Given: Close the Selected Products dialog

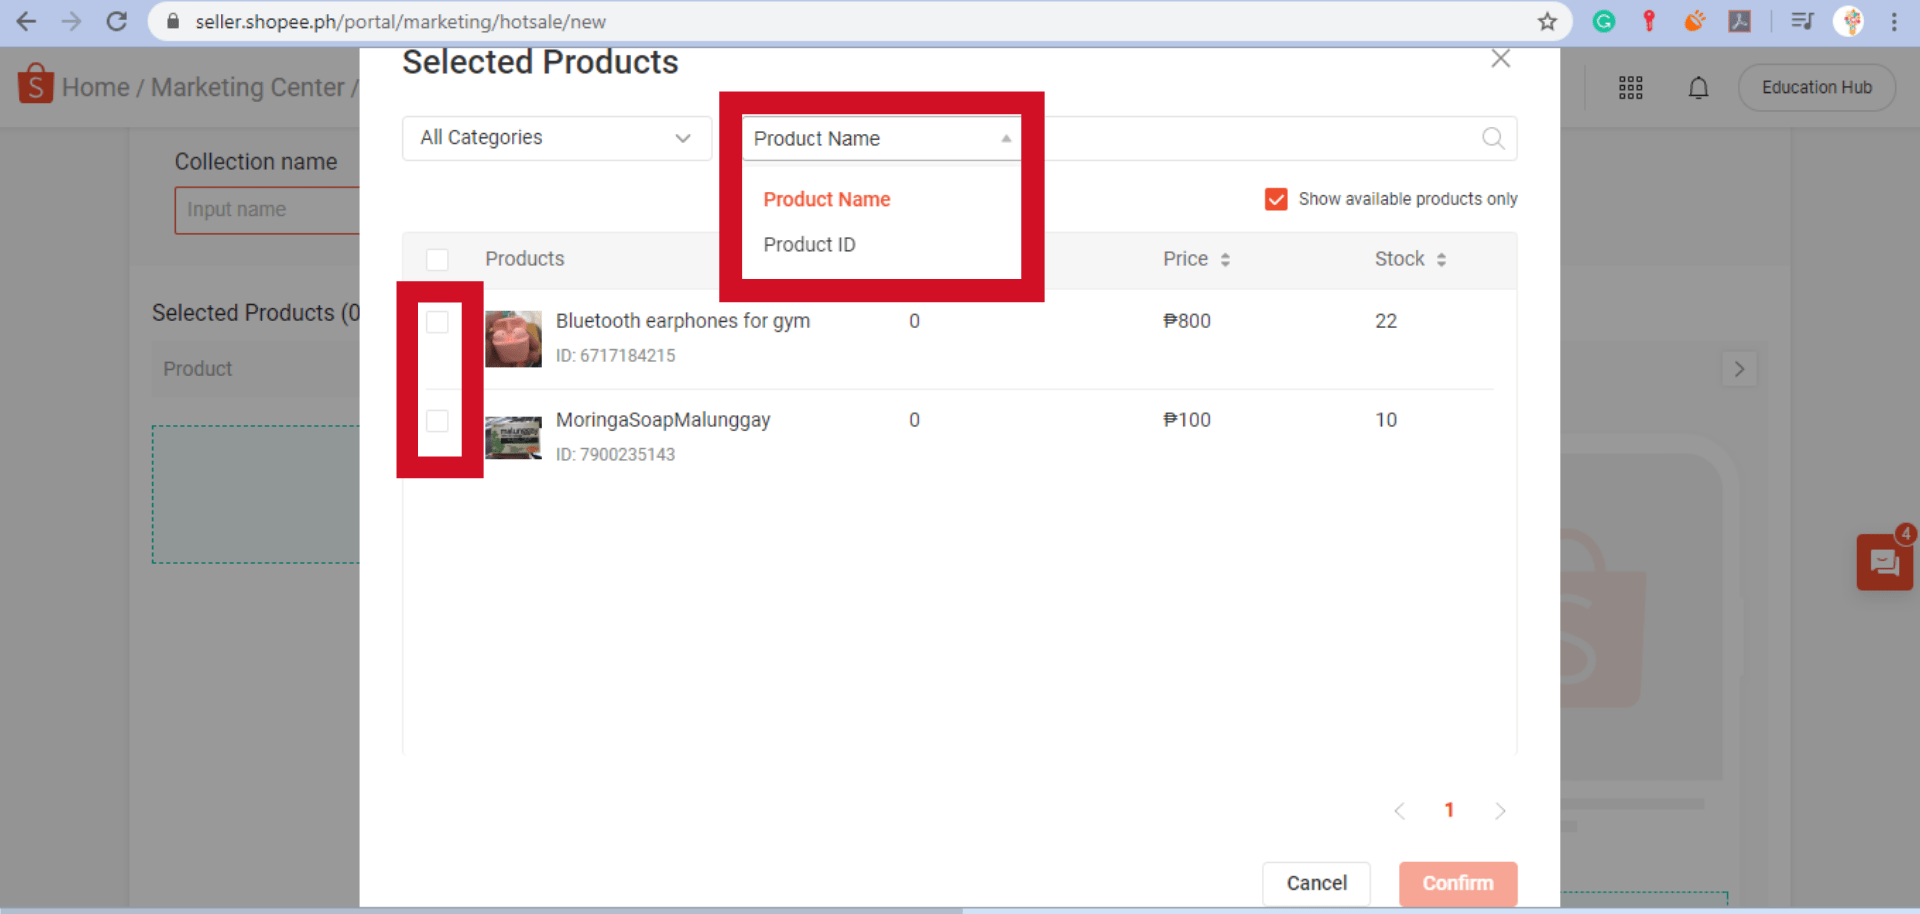Looking at the screenshot, I should 1500,58.
